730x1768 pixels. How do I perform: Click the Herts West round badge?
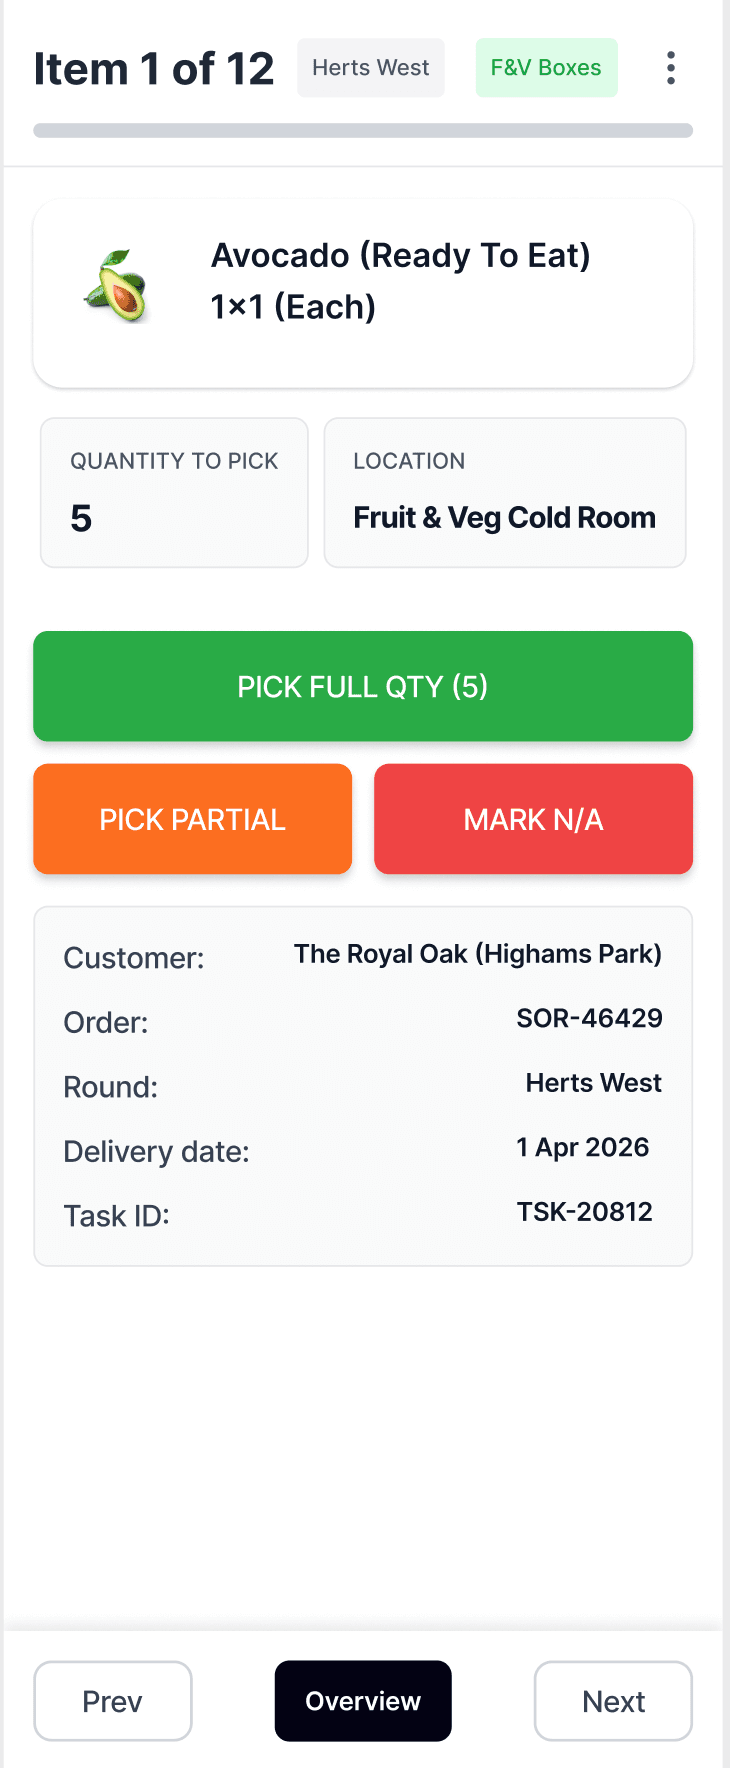click(371, 68)
